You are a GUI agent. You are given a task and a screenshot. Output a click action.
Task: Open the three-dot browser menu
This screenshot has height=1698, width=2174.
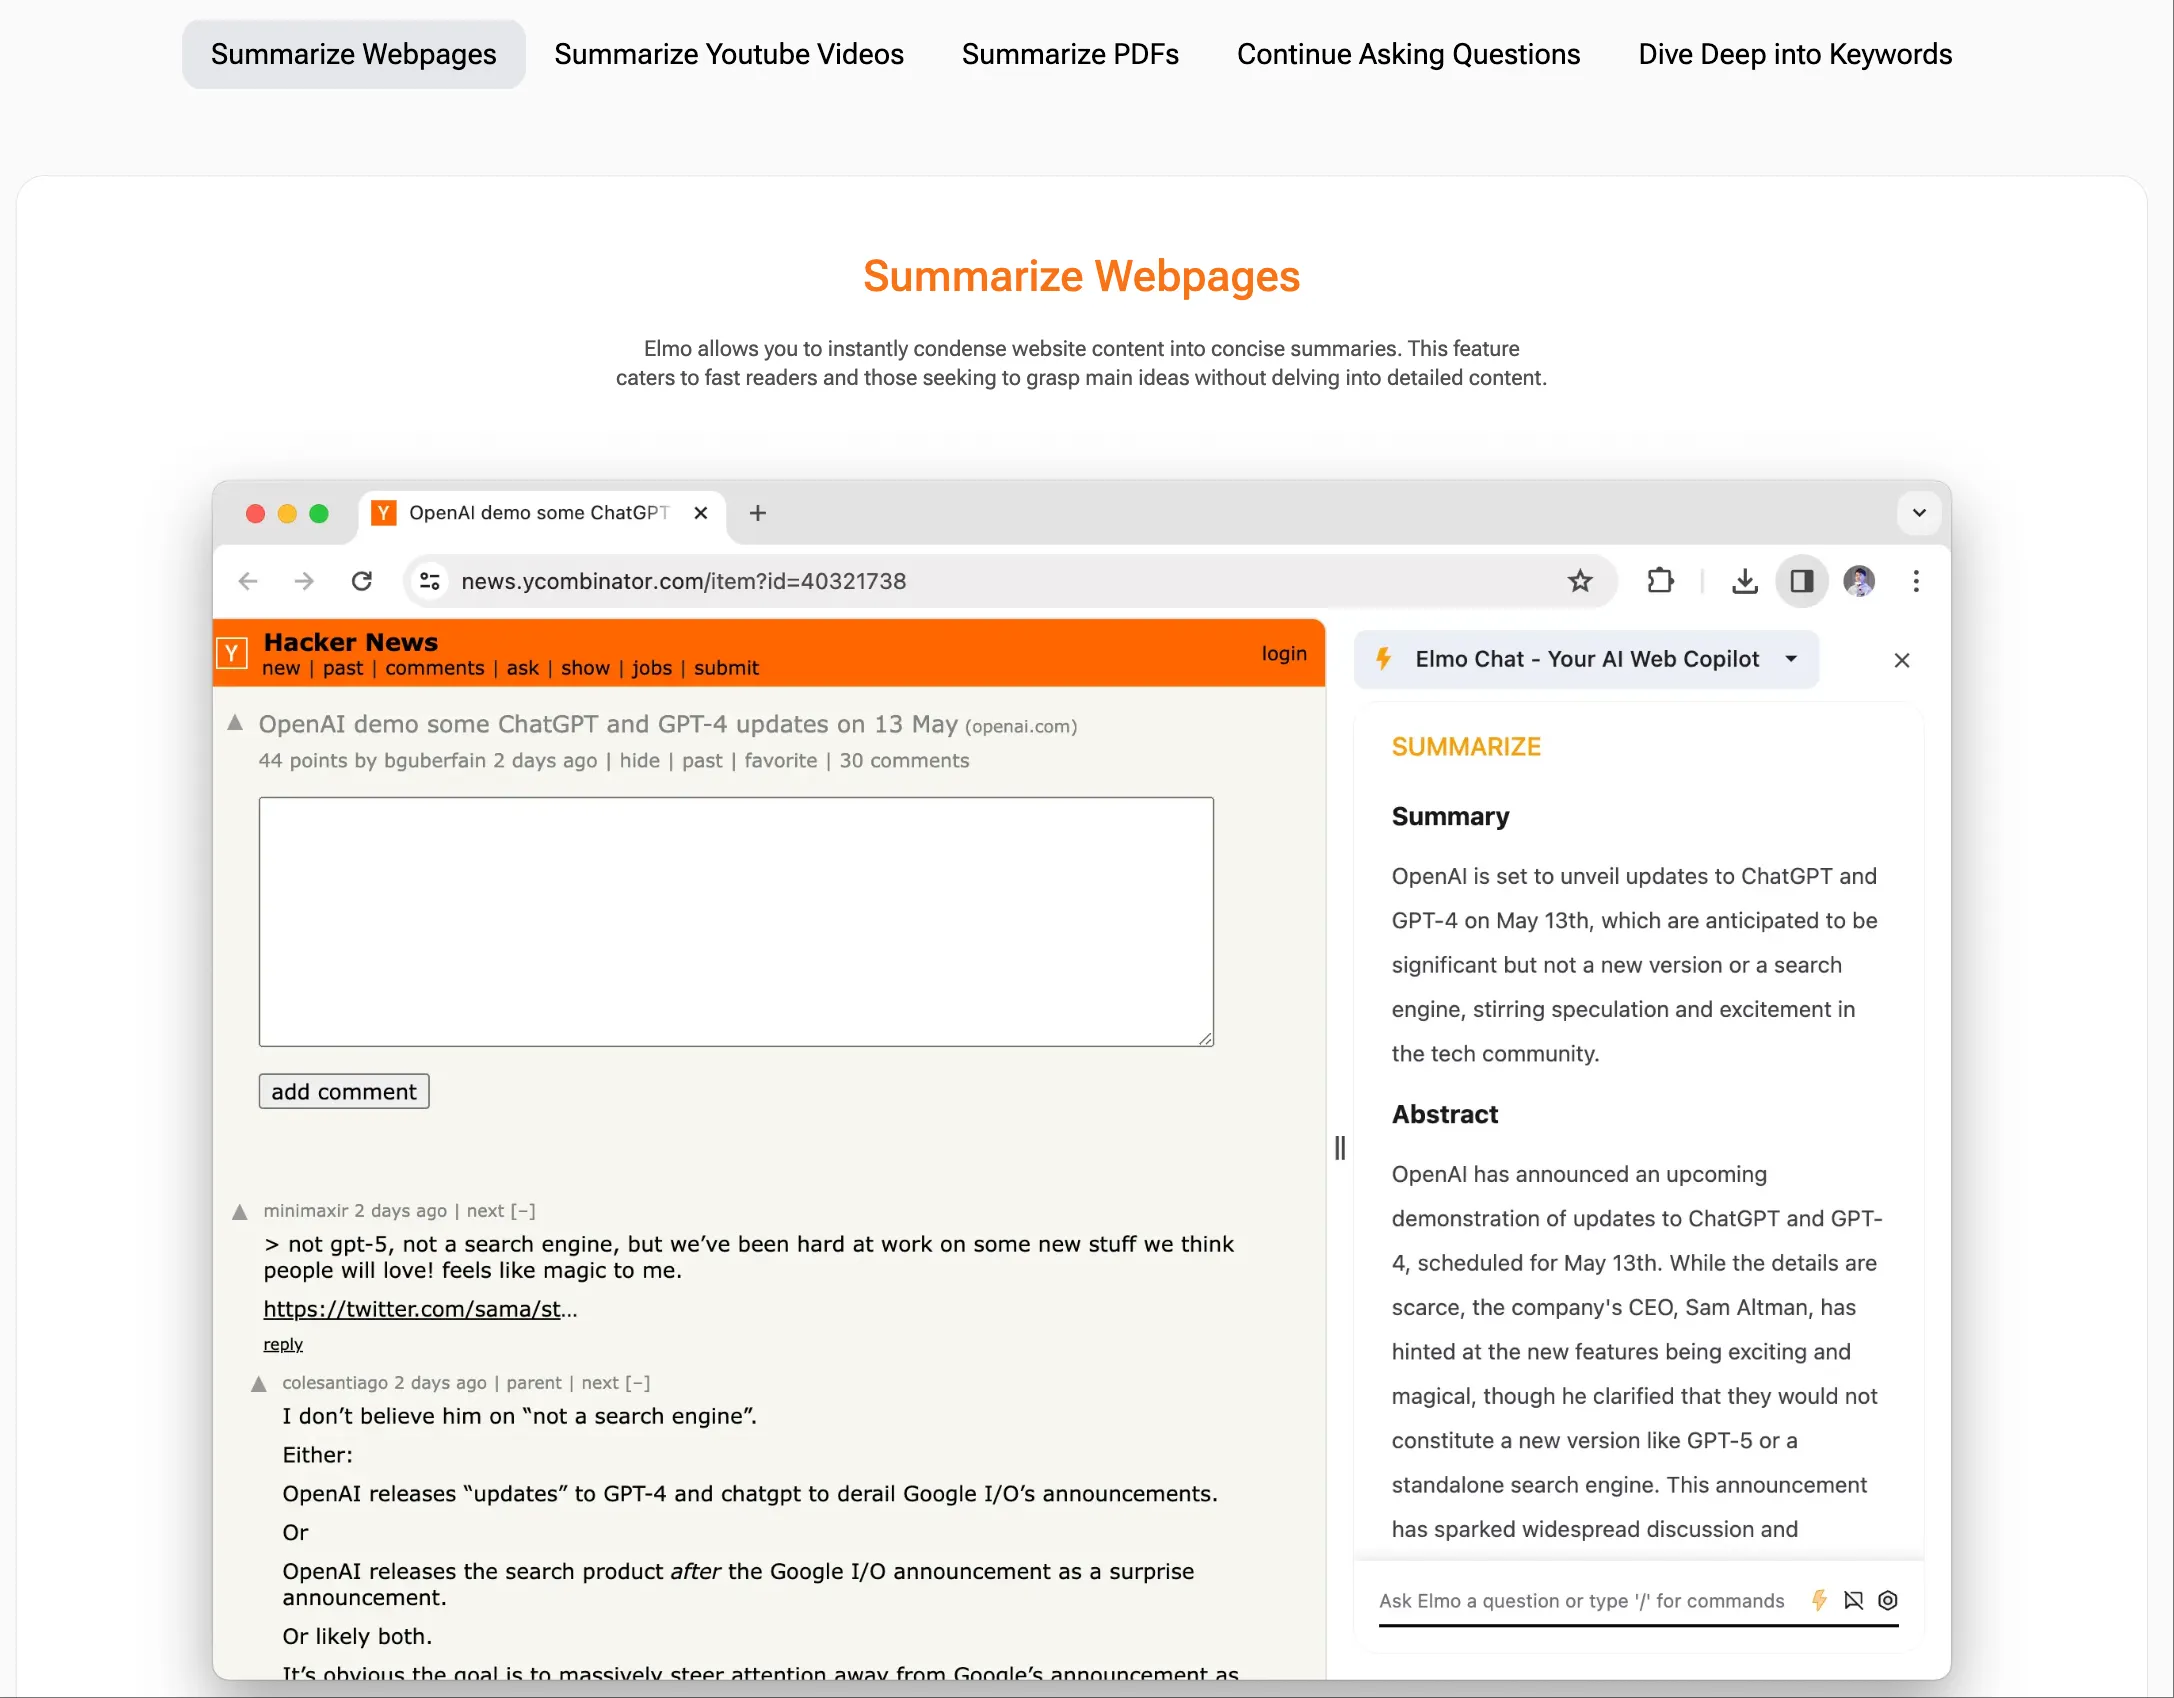[x=1916, y=581]
